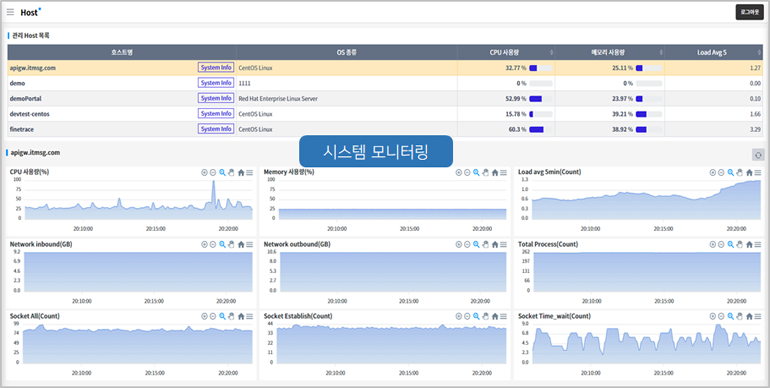This screenshot has height=388, width=770.
Task: Enable panning on the Total Process chart
Action: click(x=739, y=244)
